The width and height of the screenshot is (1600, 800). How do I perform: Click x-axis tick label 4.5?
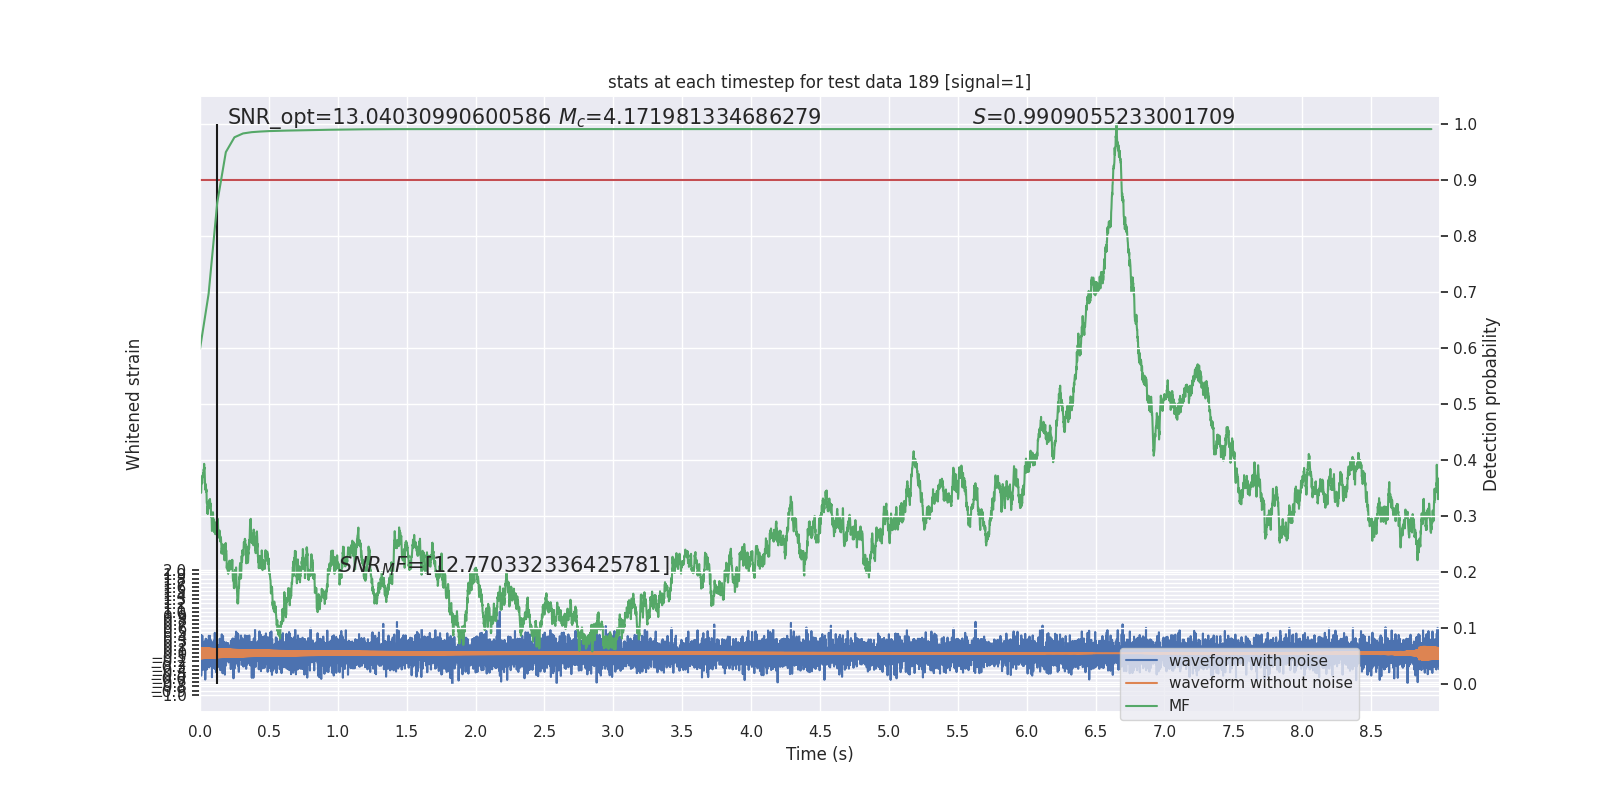click(820, 732)
